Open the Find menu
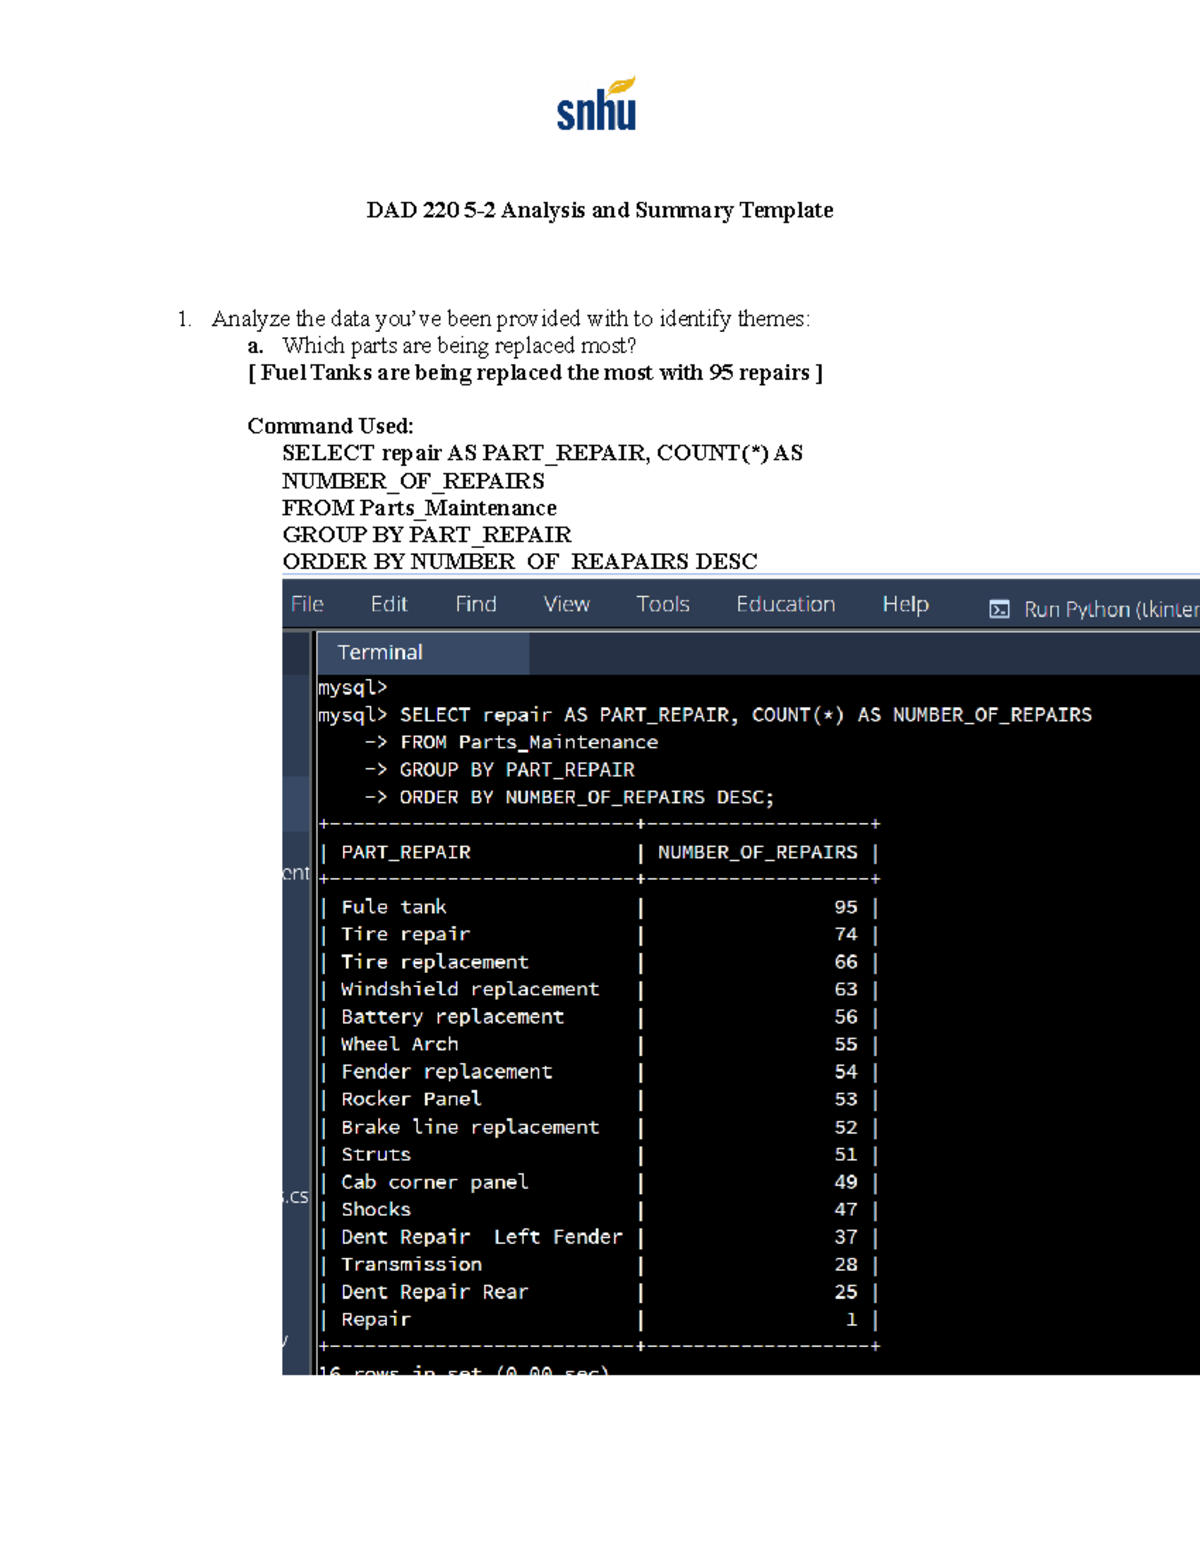This screenshot has width=1200, height=1553. pos(475,604)
